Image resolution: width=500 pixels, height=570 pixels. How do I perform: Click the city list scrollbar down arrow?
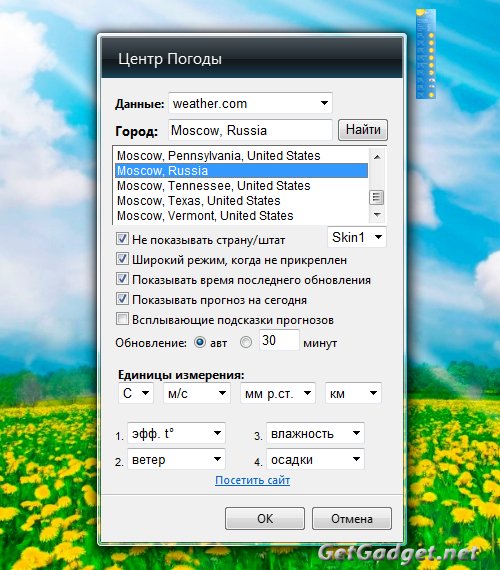tap(377, 214)
